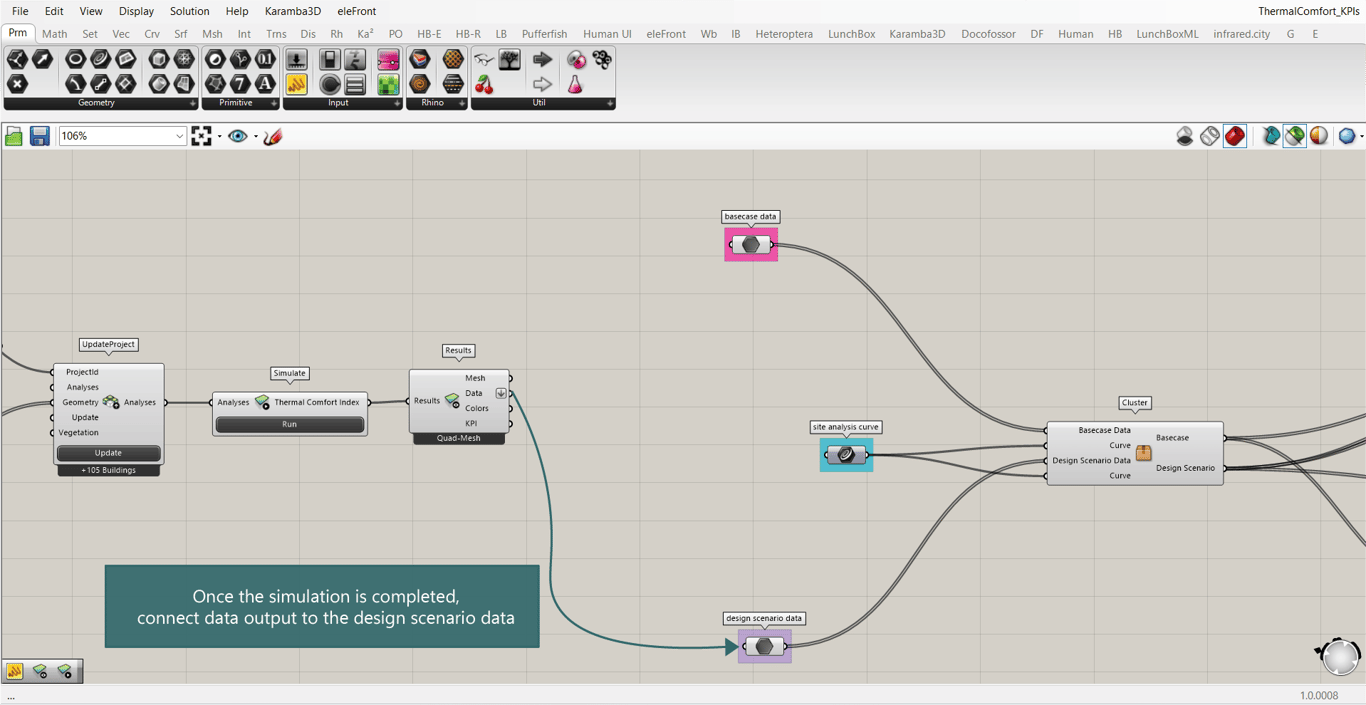Image resolution: width=1366 pixels, height=705 pixels.
Task: Turn on wireframe preview mode
Action: (1210, 136)
